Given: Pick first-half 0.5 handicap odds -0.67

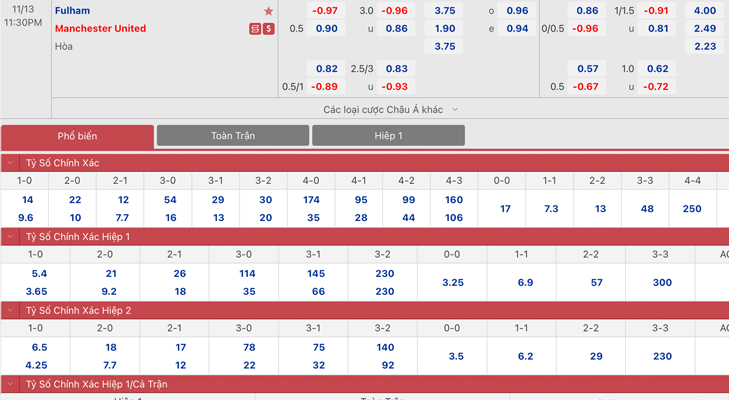Looking at the screenshot, I should [586, 87].
